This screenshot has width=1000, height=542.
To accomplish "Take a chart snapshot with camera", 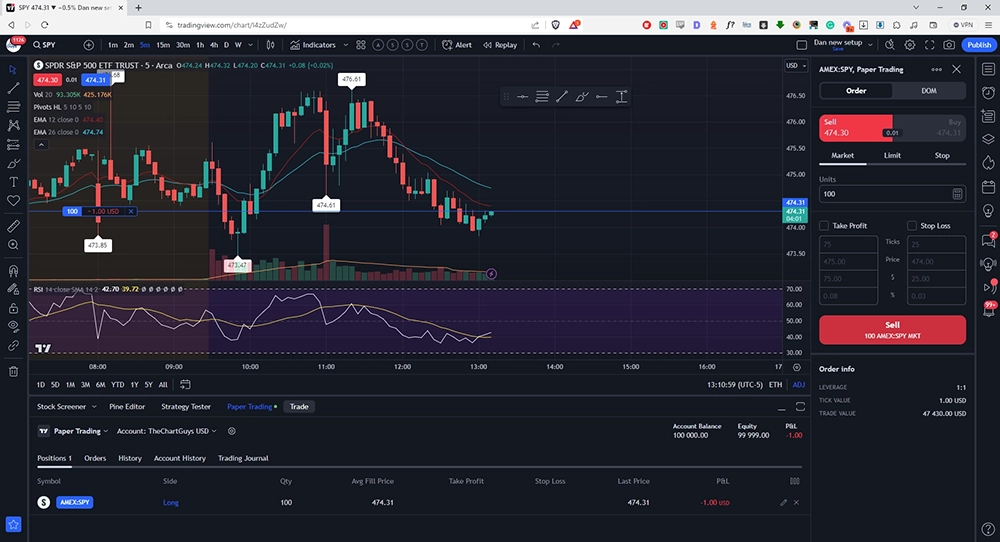I will click(949, 45).
